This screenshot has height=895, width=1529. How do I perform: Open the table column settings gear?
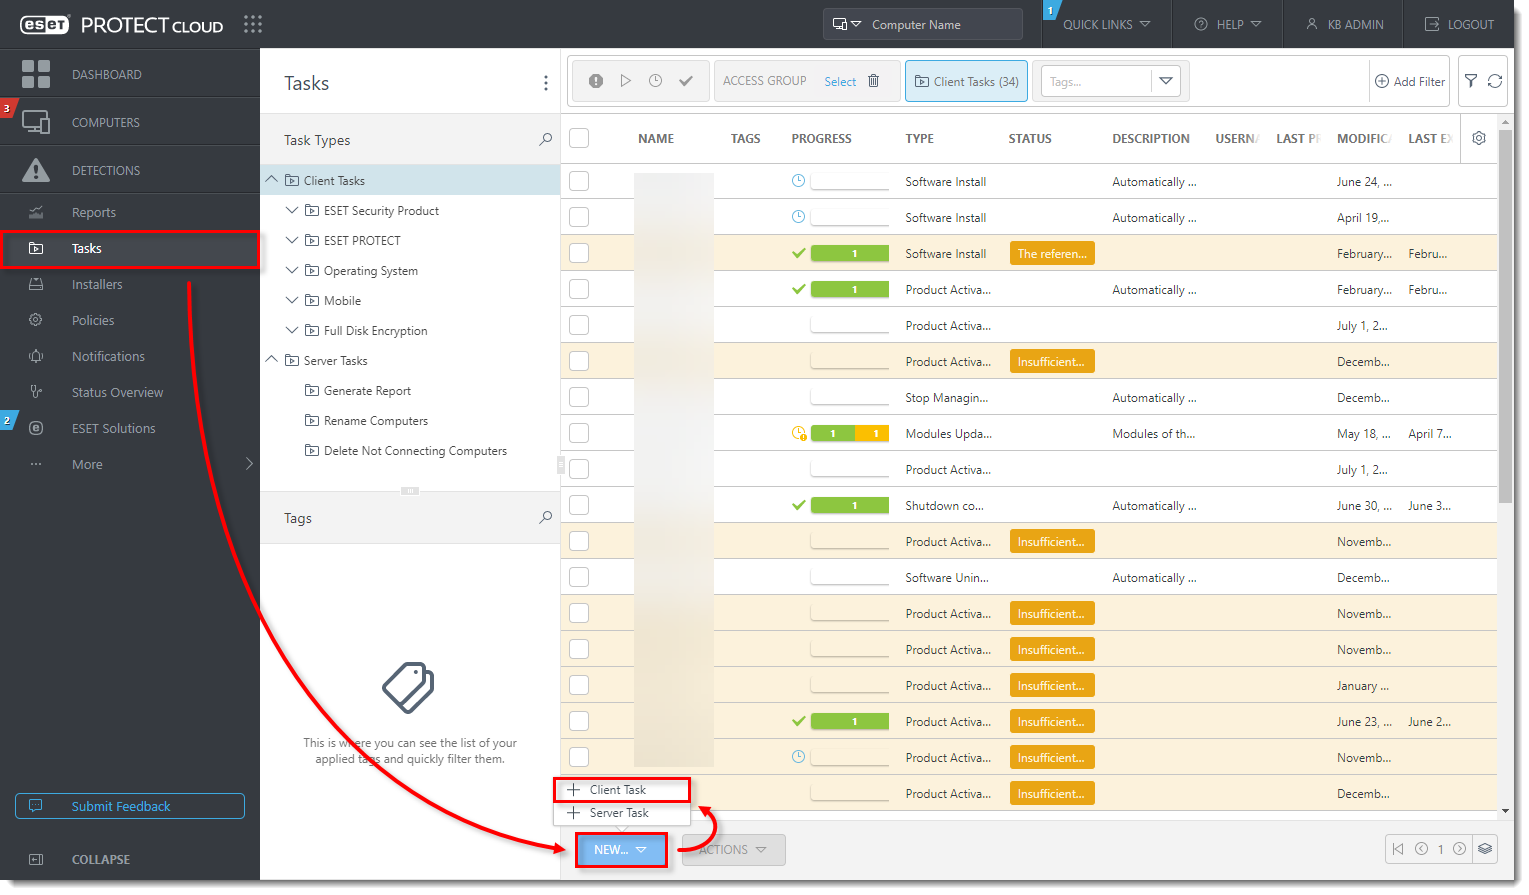1479,139
